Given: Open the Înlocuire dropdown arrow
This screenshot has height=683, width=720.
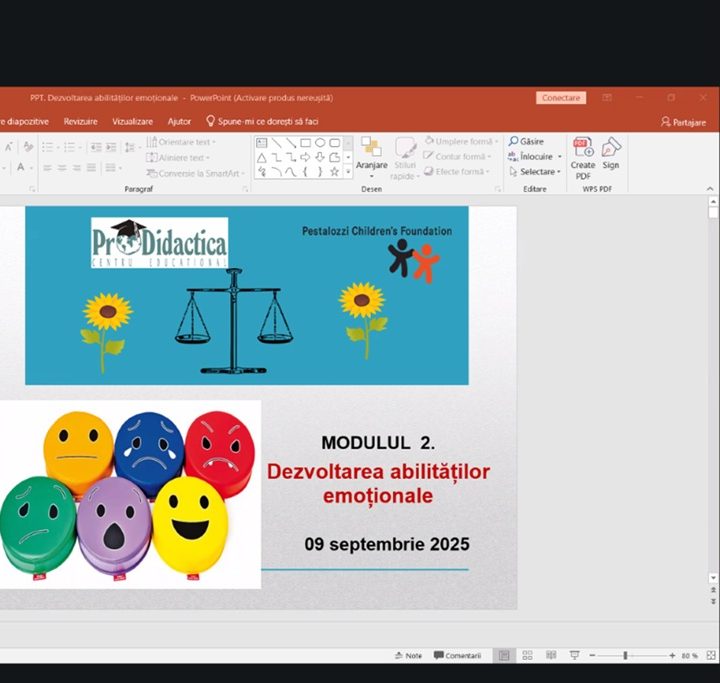Looking at the screenshot, I should pyautogui.click(x=560, y=156).
